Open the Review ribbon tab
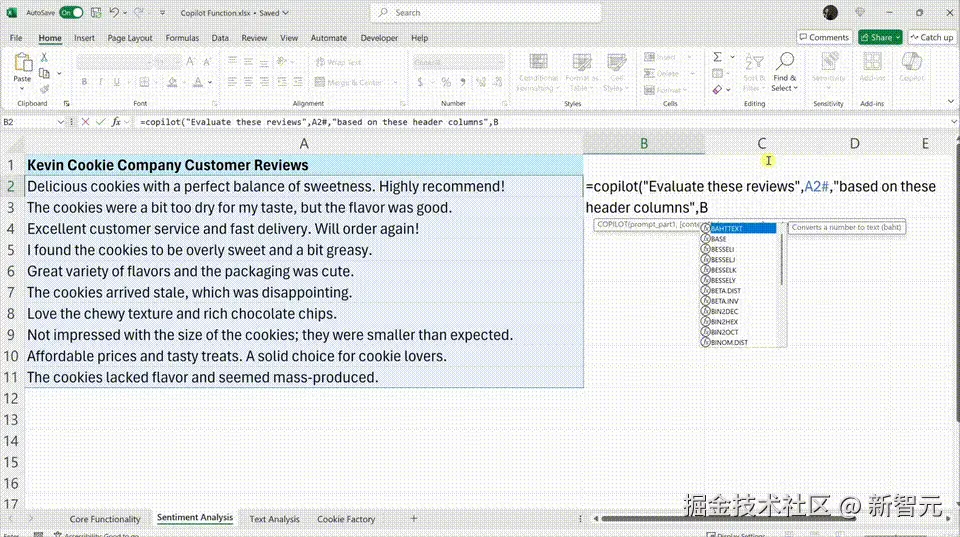960x537 pixels. (x=254, y=38)
